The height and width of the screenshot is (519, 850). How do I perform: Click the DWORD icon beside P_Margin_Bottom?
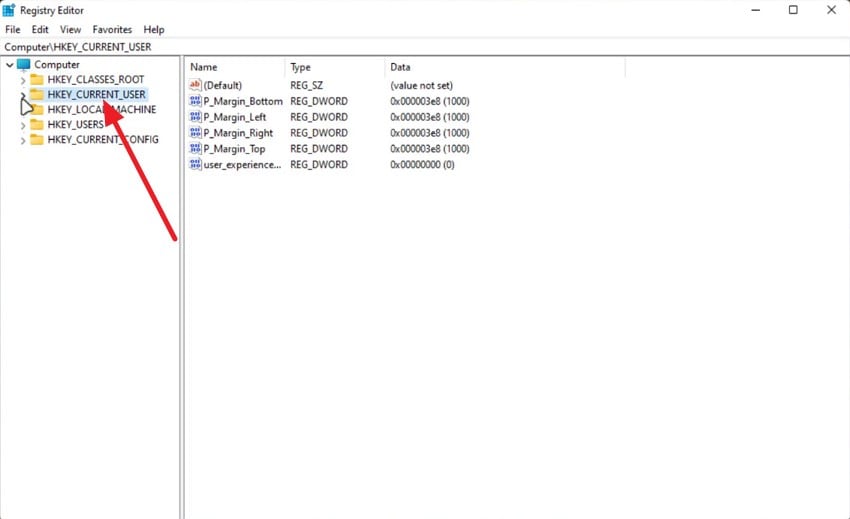tap(195, 101)
